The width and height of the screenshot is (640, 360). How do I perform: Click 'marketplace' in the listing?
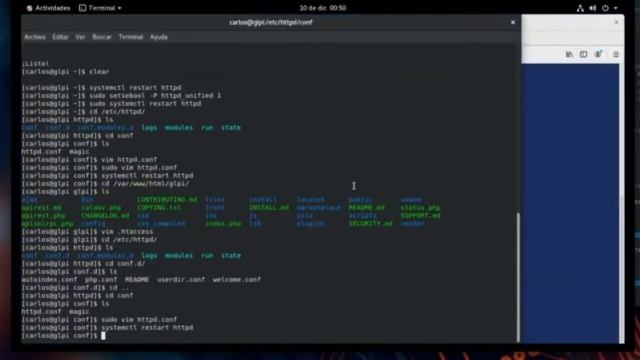click(x=318, y=208)
